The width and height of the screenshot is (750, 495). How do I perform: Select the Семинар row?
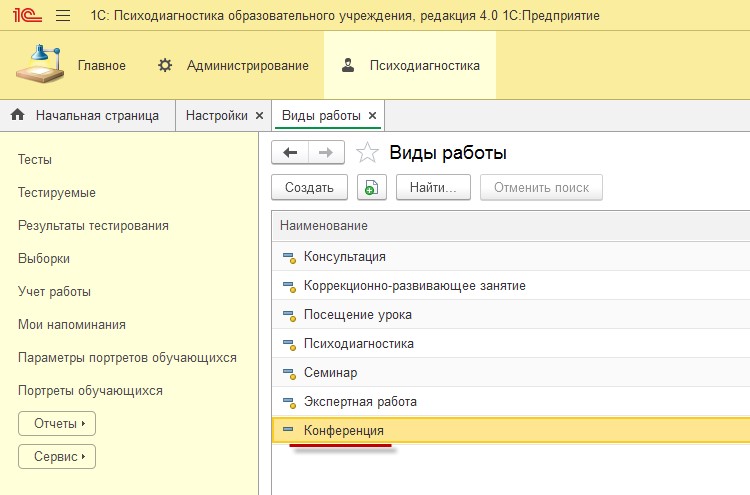[x=511, y=373]
